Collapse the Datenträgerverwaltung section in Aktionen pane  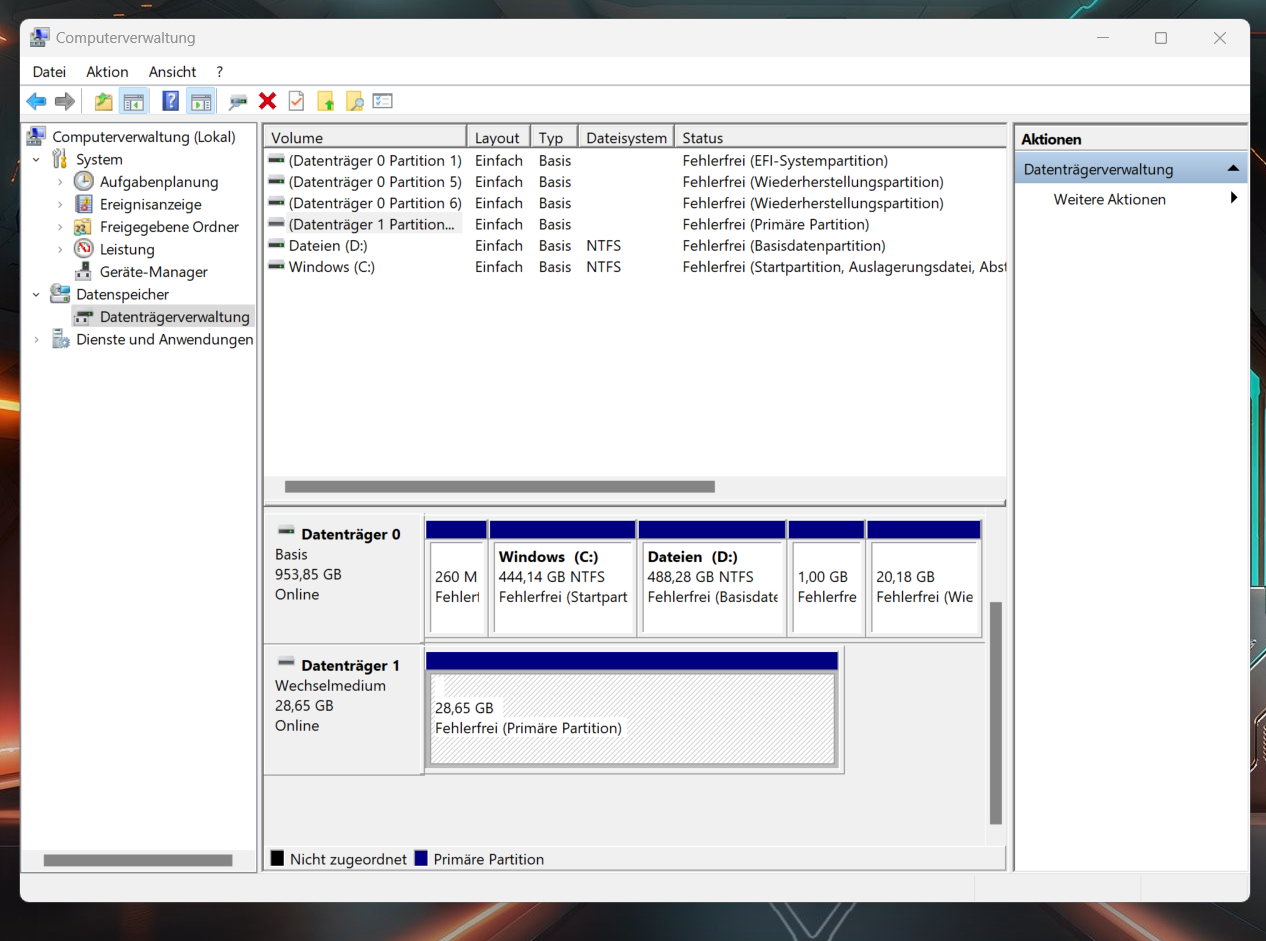[x=1232, y=168]
